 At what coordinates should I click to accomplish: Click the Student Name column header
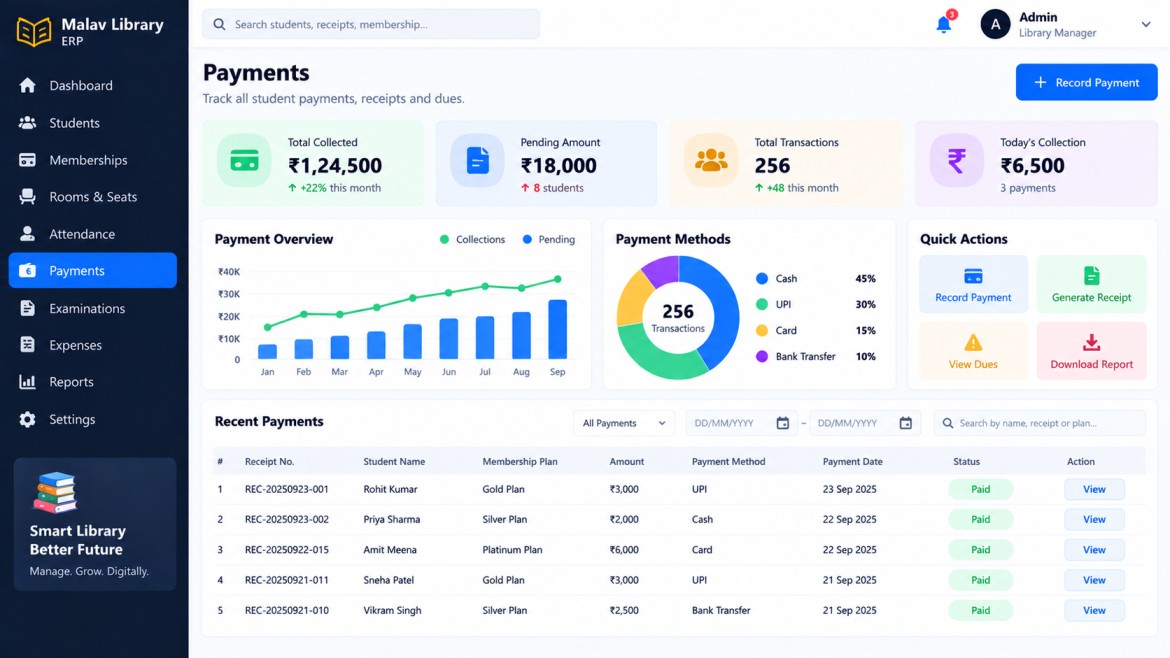pos(394,462)
